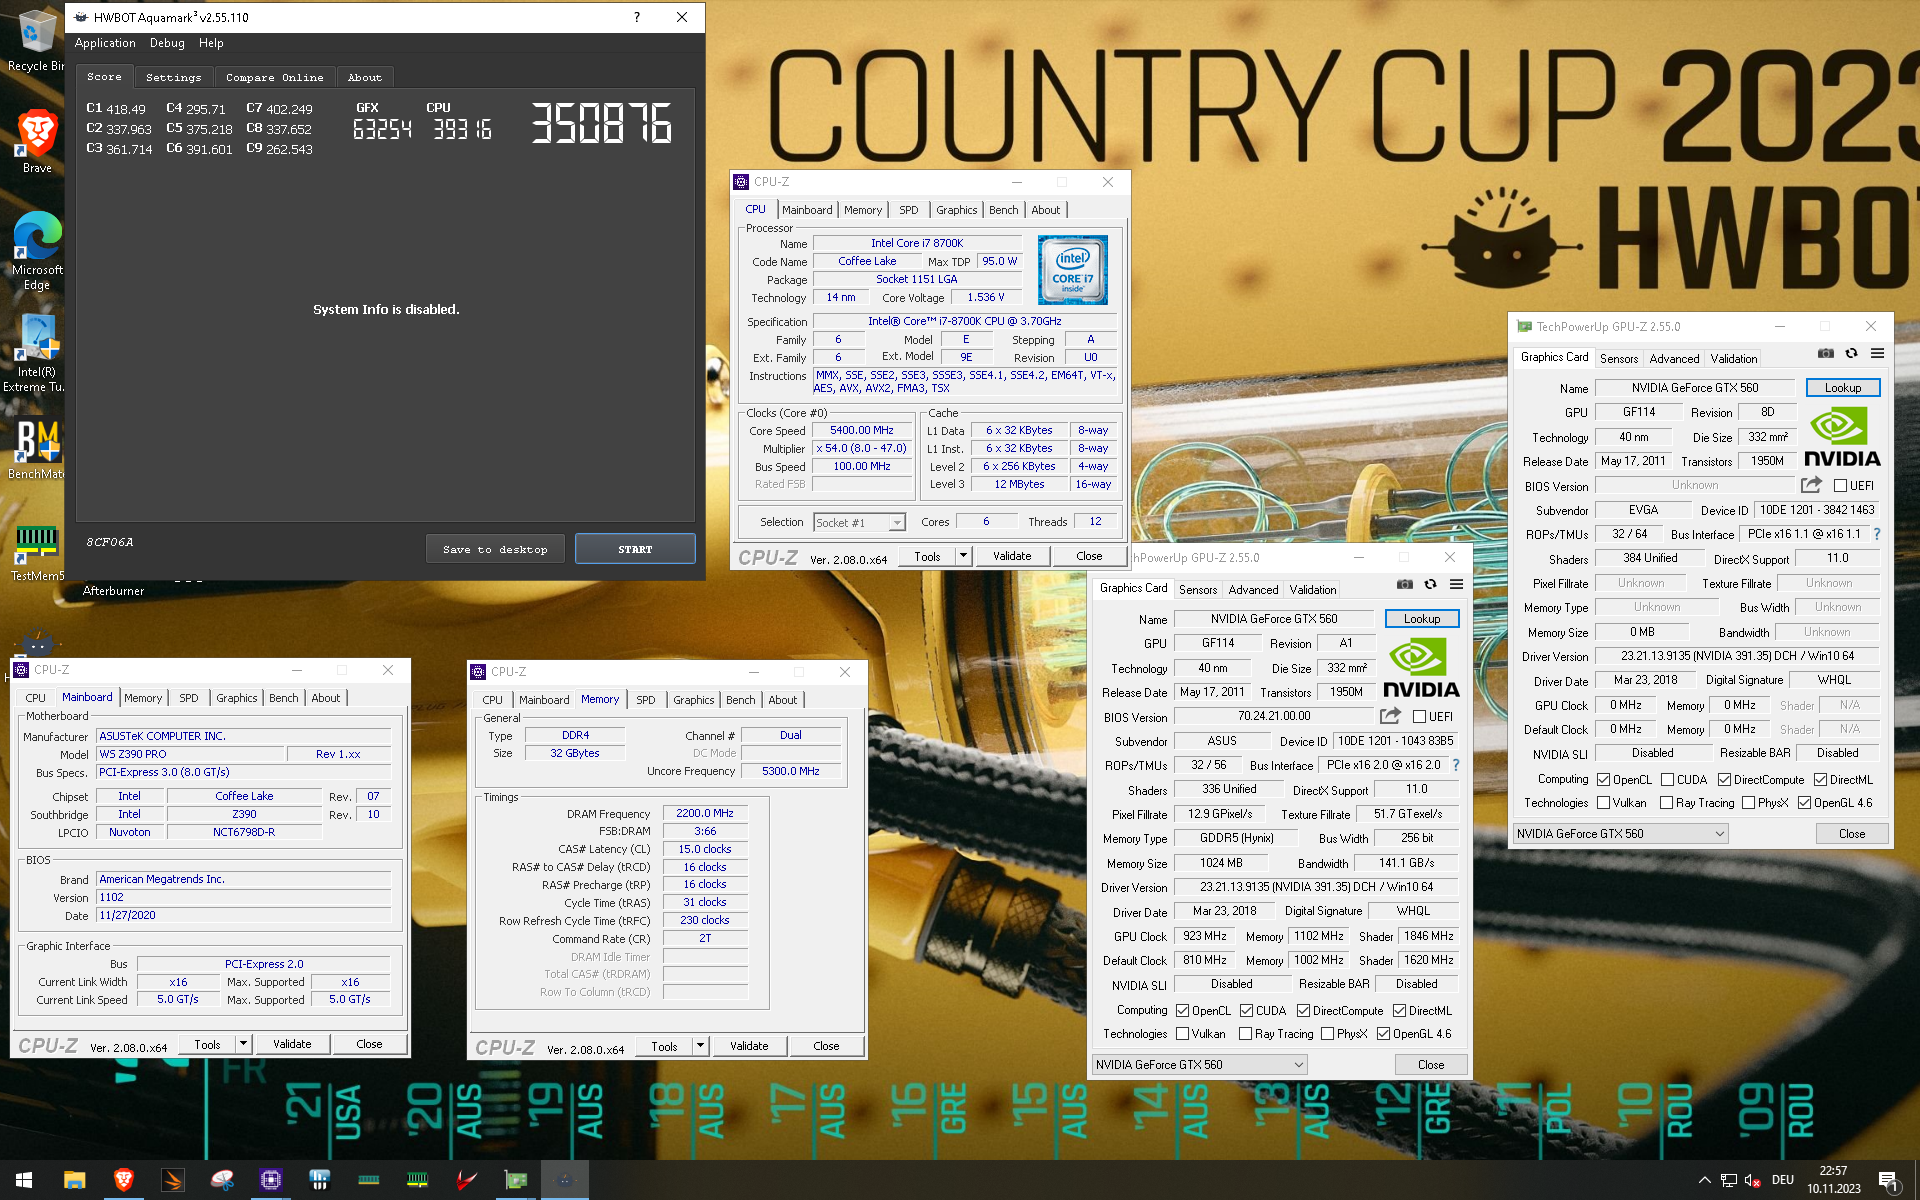Toggle OpenCL checkbox in the lower GPU-Z window
The width and height of the screenshot is (1920, 1200).
[x=1183, y=1010]
